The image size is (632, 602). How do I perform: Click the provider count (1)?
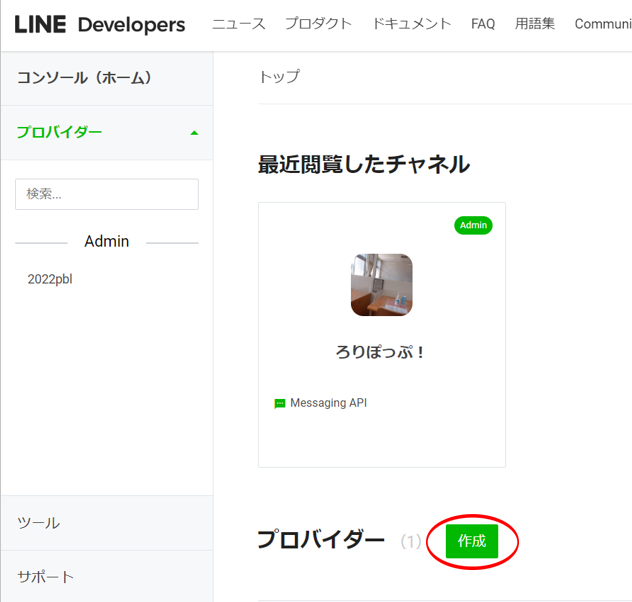(x=411, y=542)
